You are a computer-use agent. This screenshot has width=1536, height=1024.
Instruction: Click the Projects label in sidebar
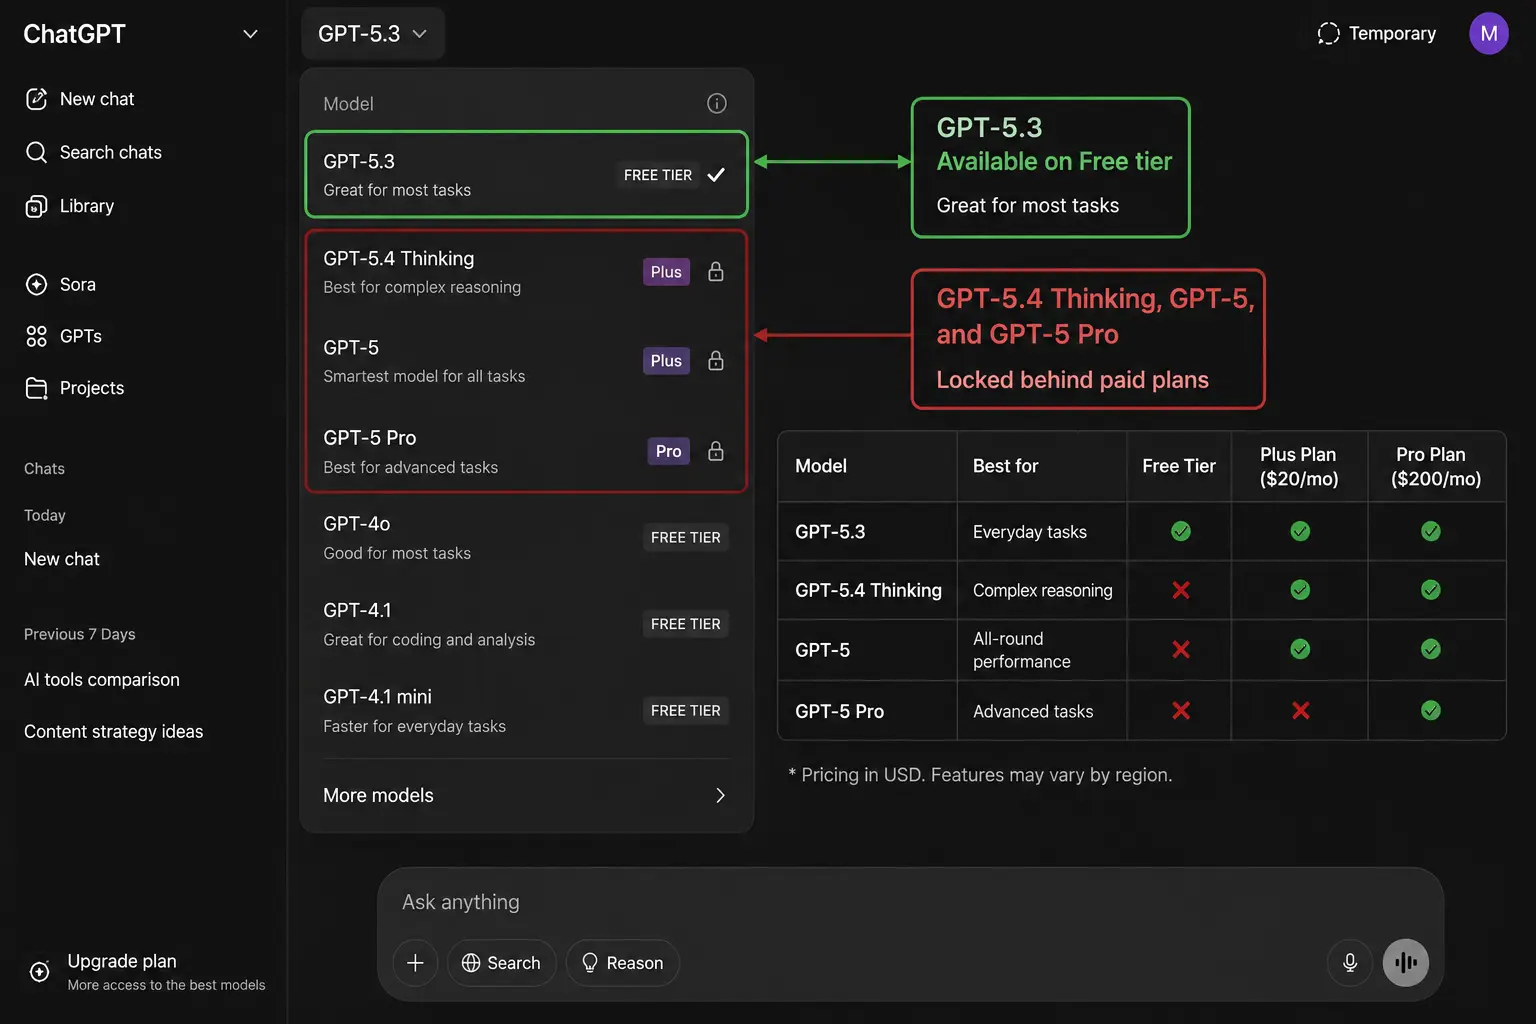point(92,388)
